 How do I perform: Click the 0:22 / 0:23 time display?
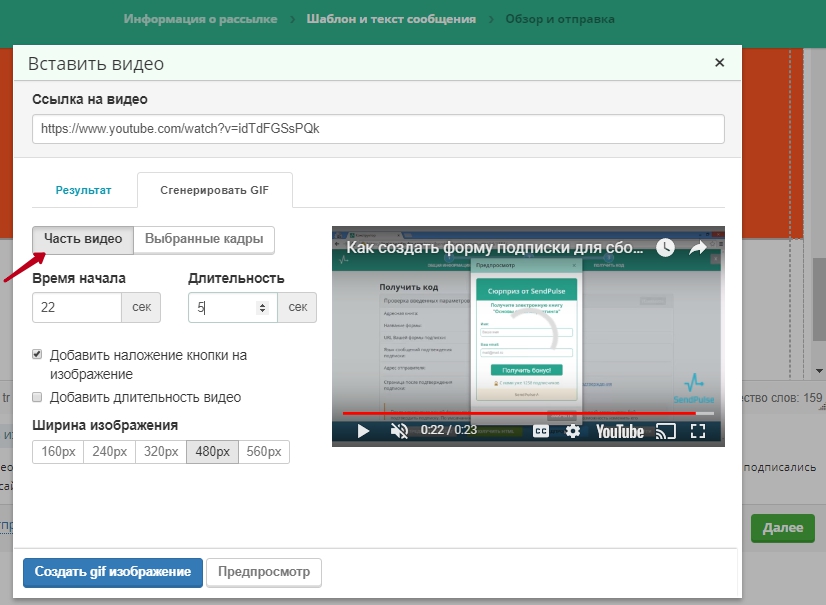click(448, 430)
